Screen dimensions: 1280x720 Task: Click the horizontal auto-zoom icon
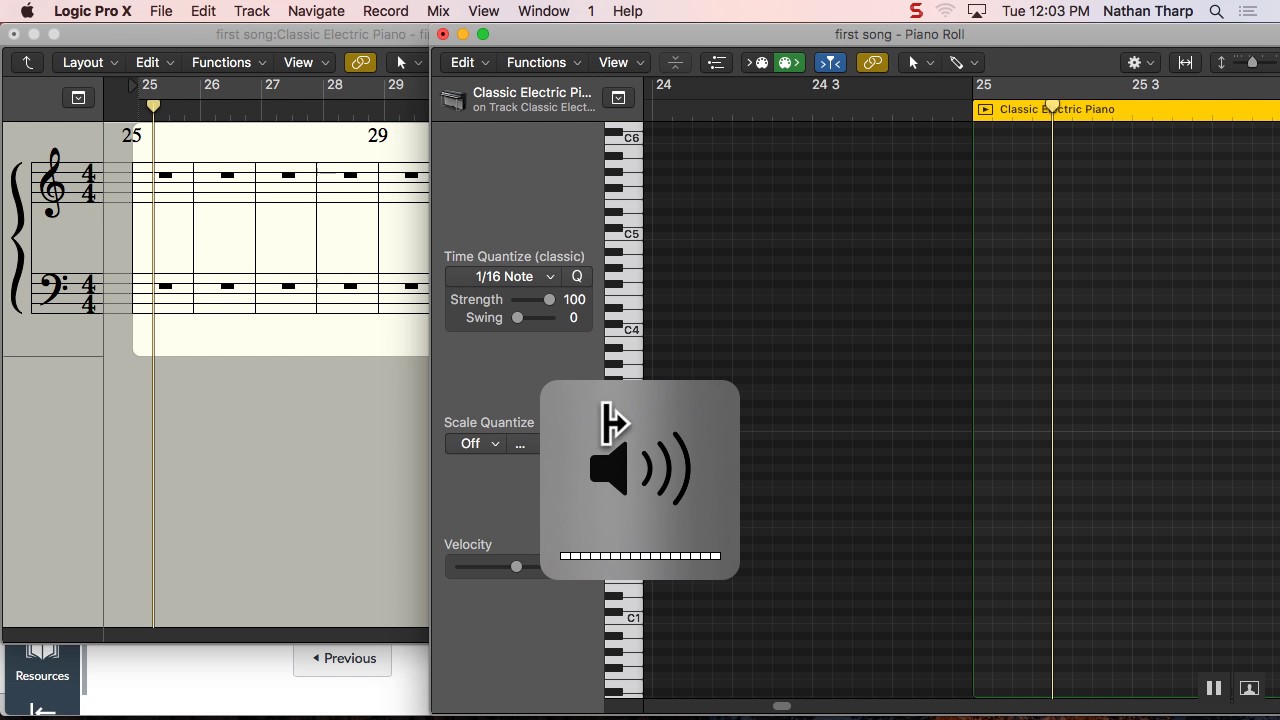[1185, 62]
